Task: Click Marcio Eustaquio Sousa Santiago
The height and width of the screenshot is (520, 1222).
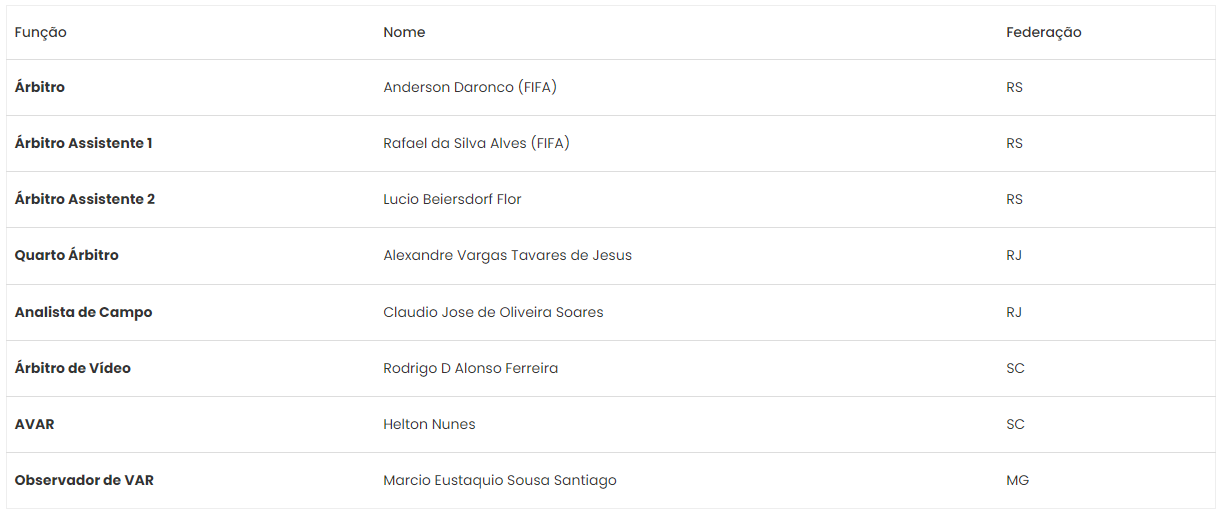Action: [x=500, y=480]
